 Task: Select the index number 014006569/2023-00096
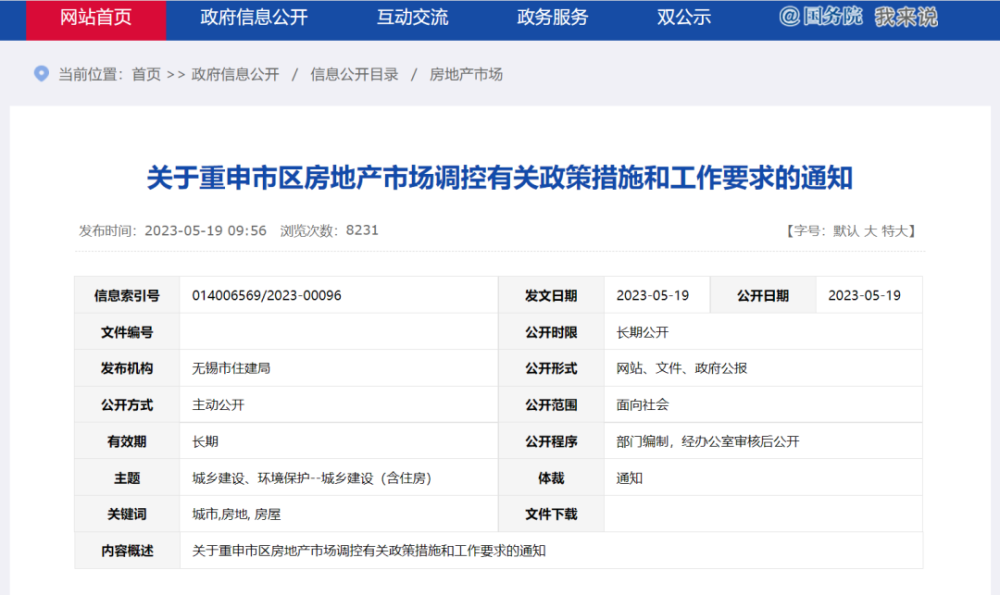[267, 295]
